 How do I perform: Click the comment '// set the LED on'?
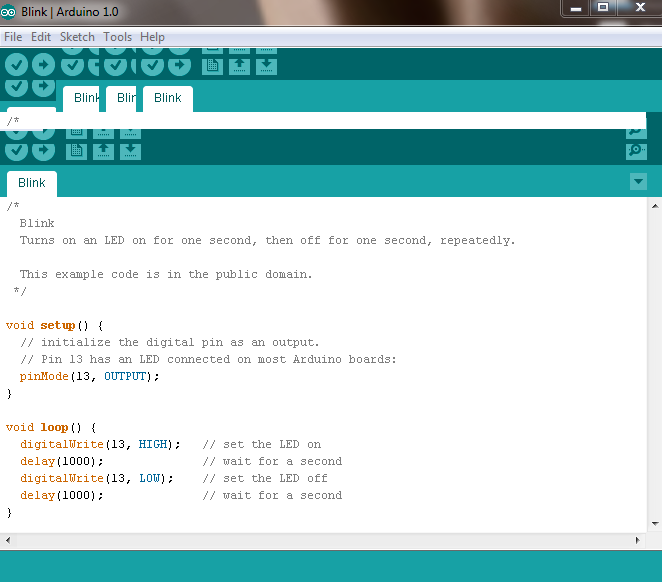pyautogui.click(x=261, y=444)
